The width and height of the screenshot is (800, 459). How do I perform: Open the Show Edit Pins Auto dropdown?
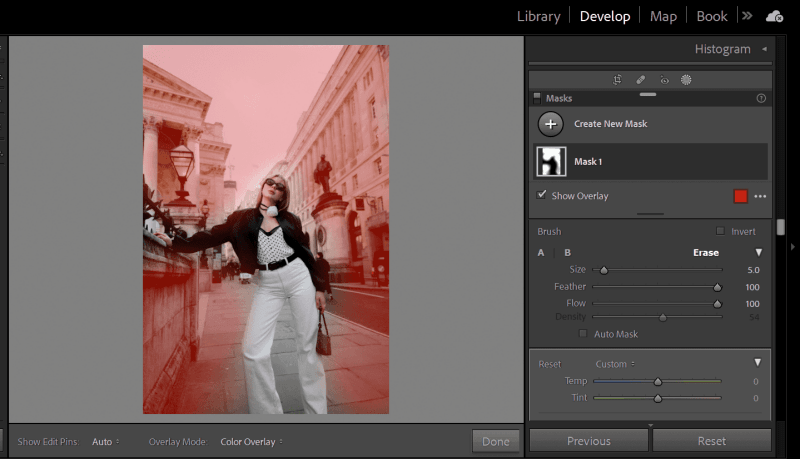[105, 441]
